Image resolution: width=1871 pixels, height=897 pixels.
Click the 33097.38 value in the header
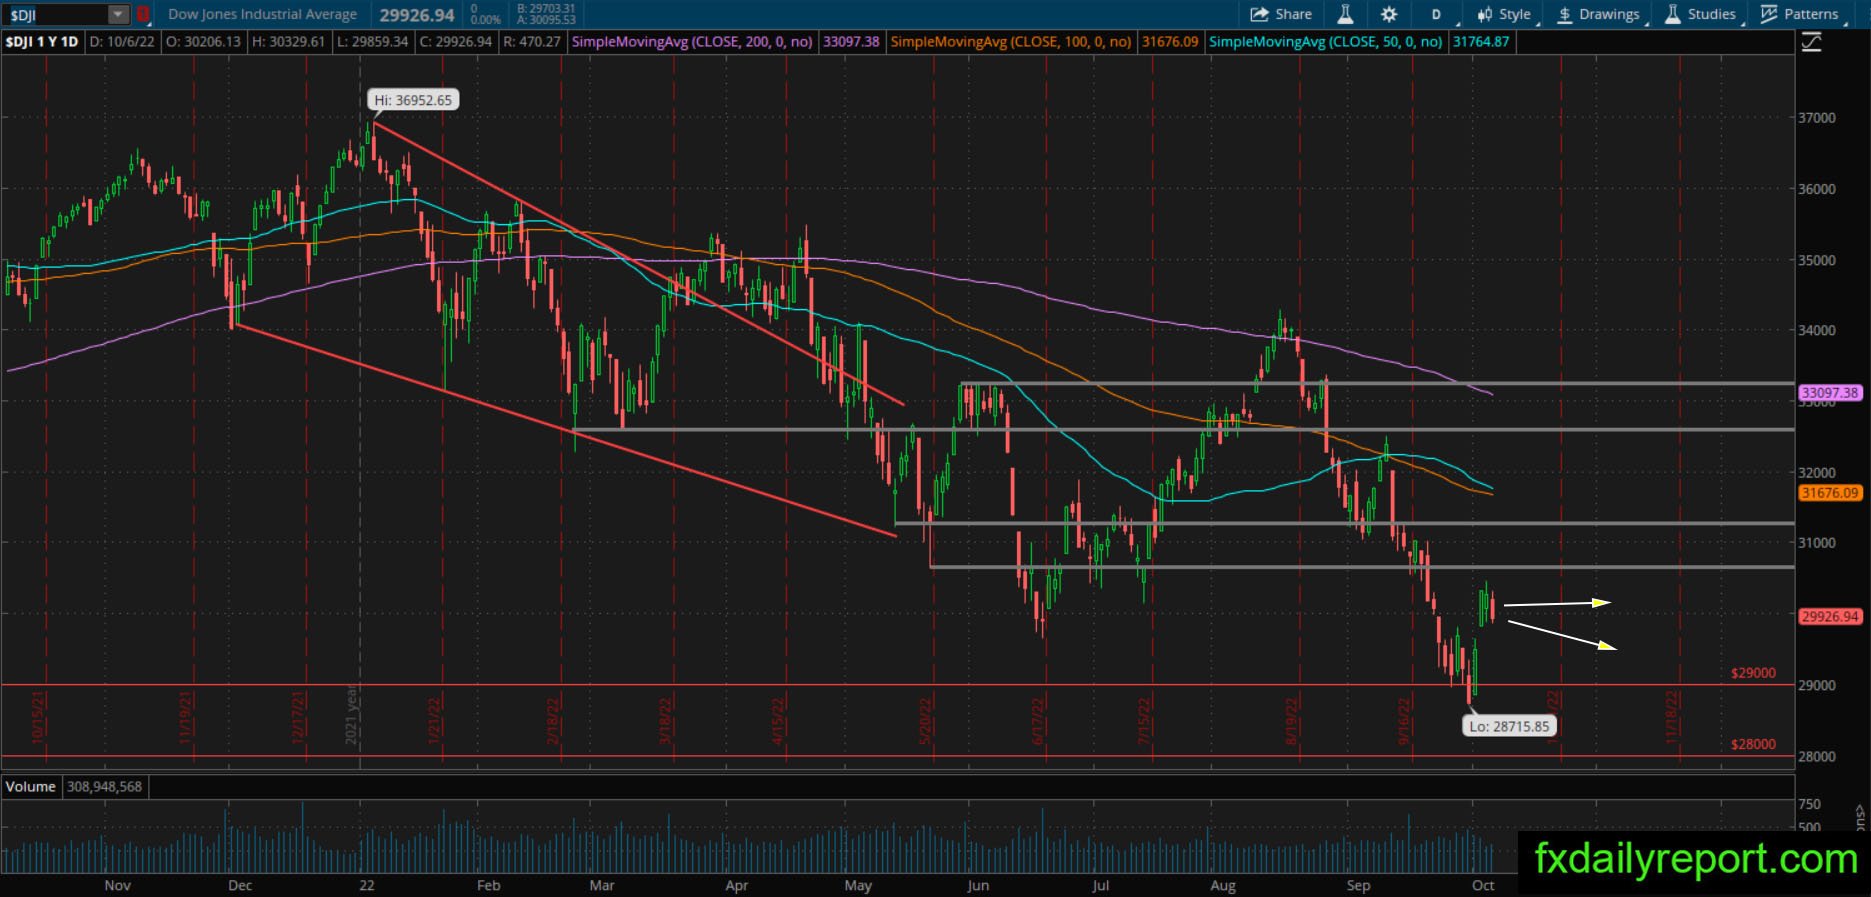click(851, 42)
